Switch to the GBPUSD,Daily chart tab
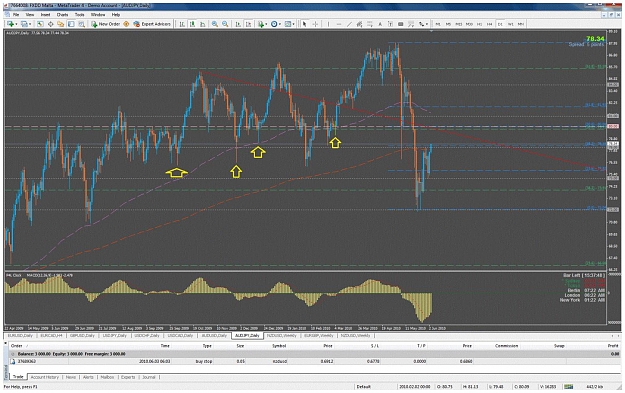 pos(83,336)
